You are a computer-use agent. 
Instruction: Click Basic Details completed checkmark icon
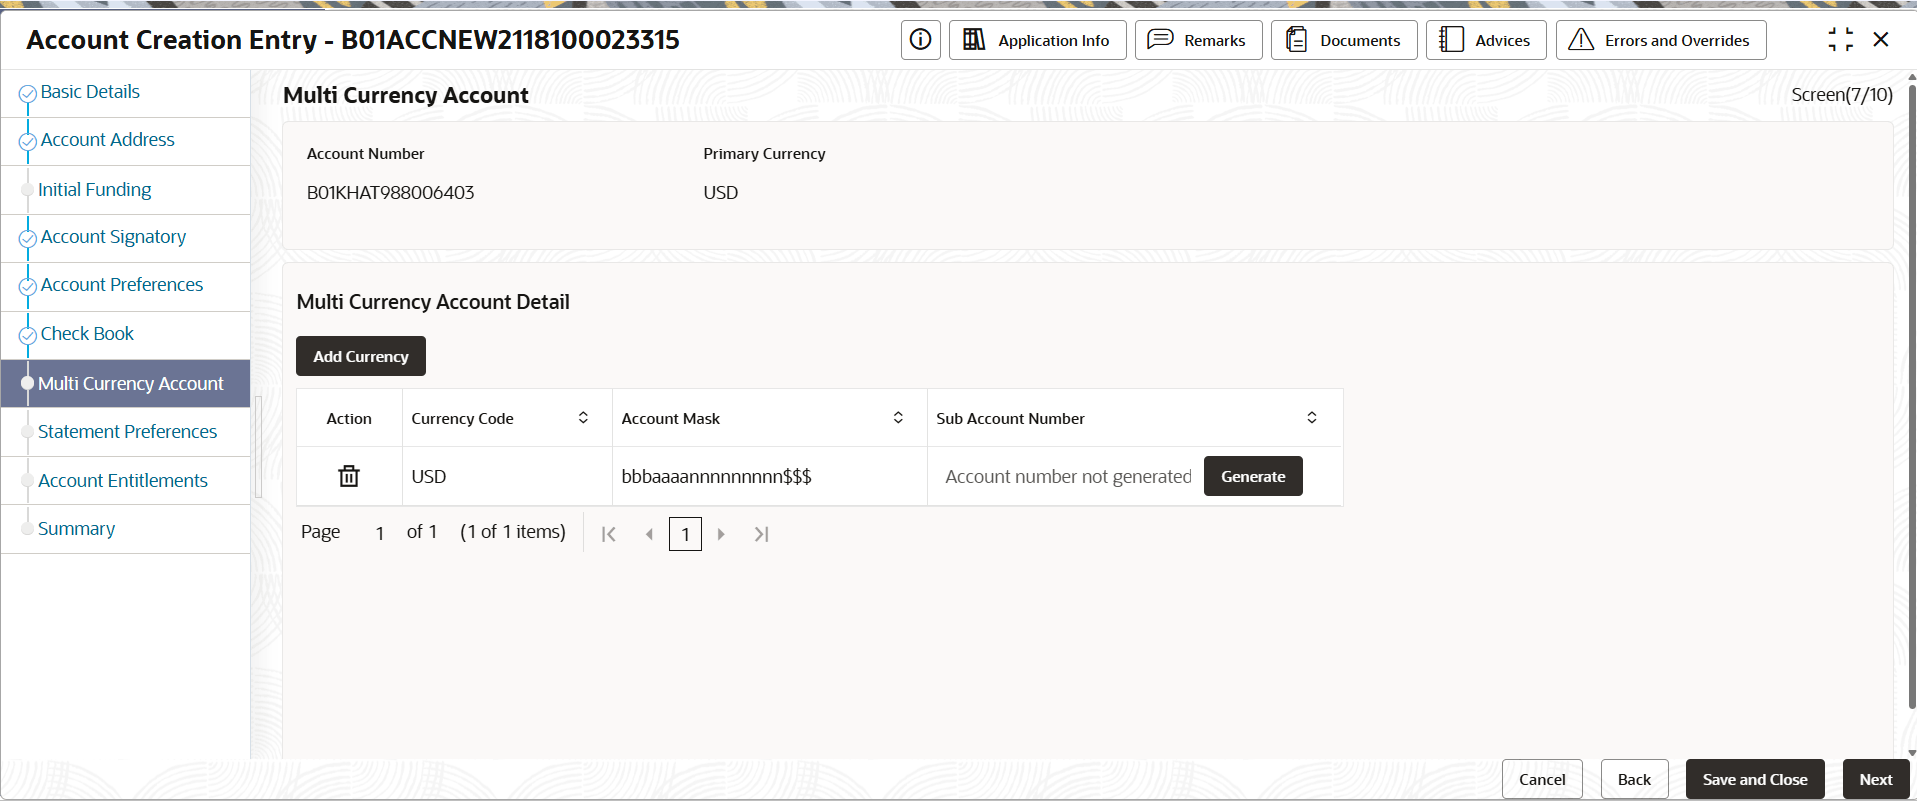pyautogui.click(x=28, y=94)
